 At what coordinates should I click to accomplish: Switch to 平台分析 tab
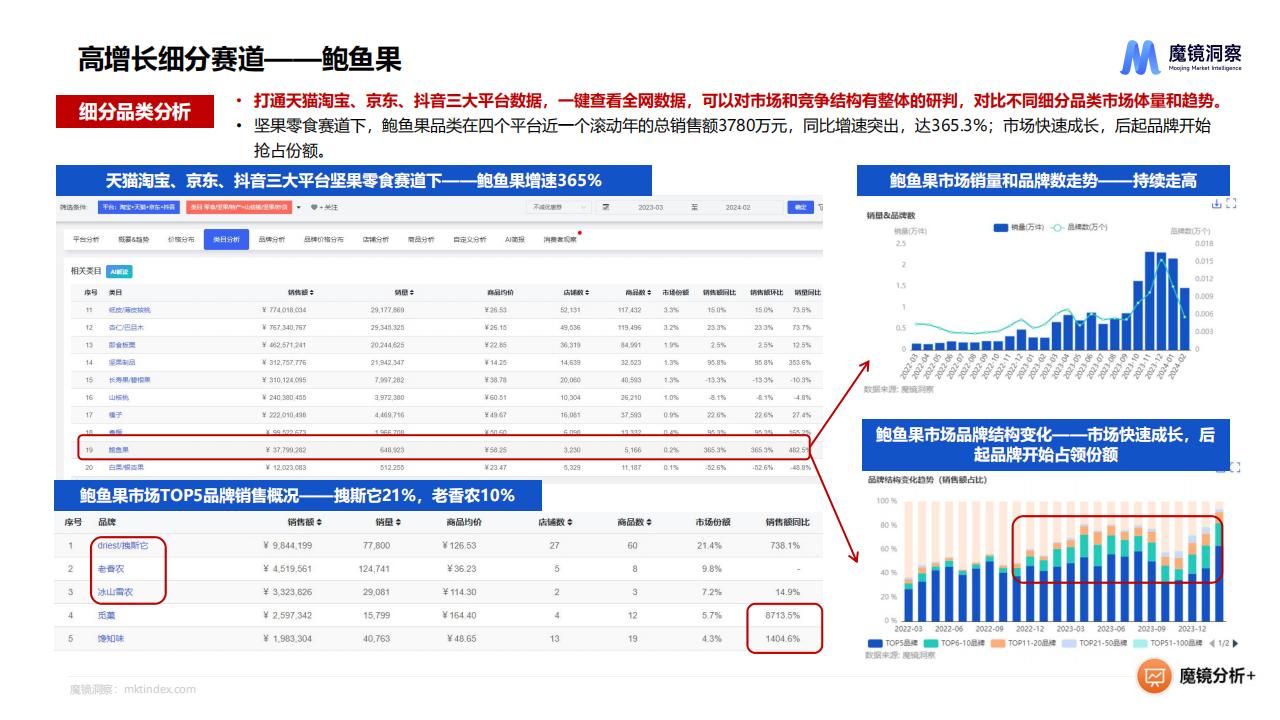87,240
